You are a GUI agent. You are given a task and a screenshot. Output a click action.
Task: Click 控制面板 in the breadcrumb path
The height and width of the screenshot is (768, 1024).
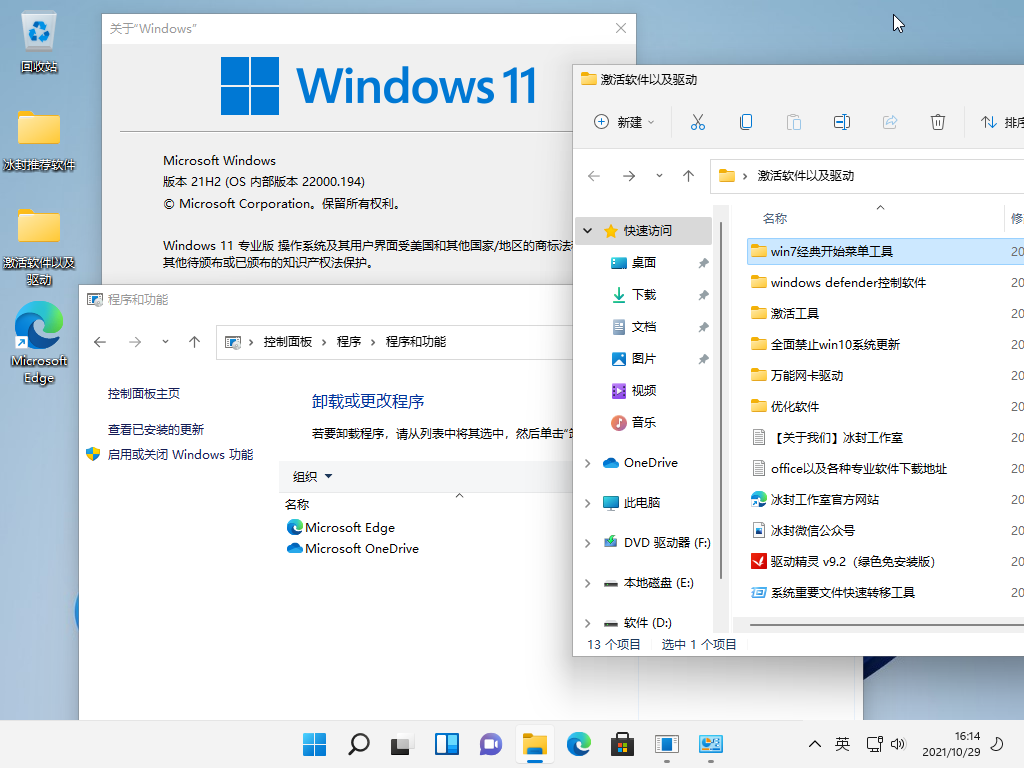[x=287, y=342]
